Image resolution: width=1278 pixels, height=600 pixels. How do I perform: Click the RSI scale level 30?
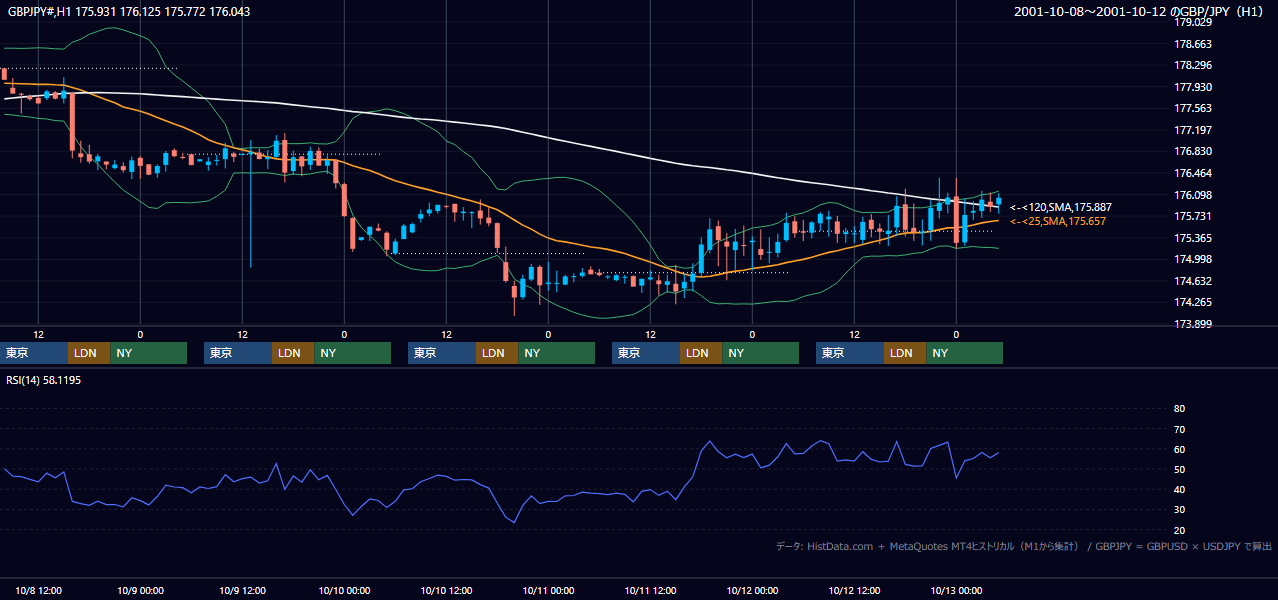(x=1179, y=510)
